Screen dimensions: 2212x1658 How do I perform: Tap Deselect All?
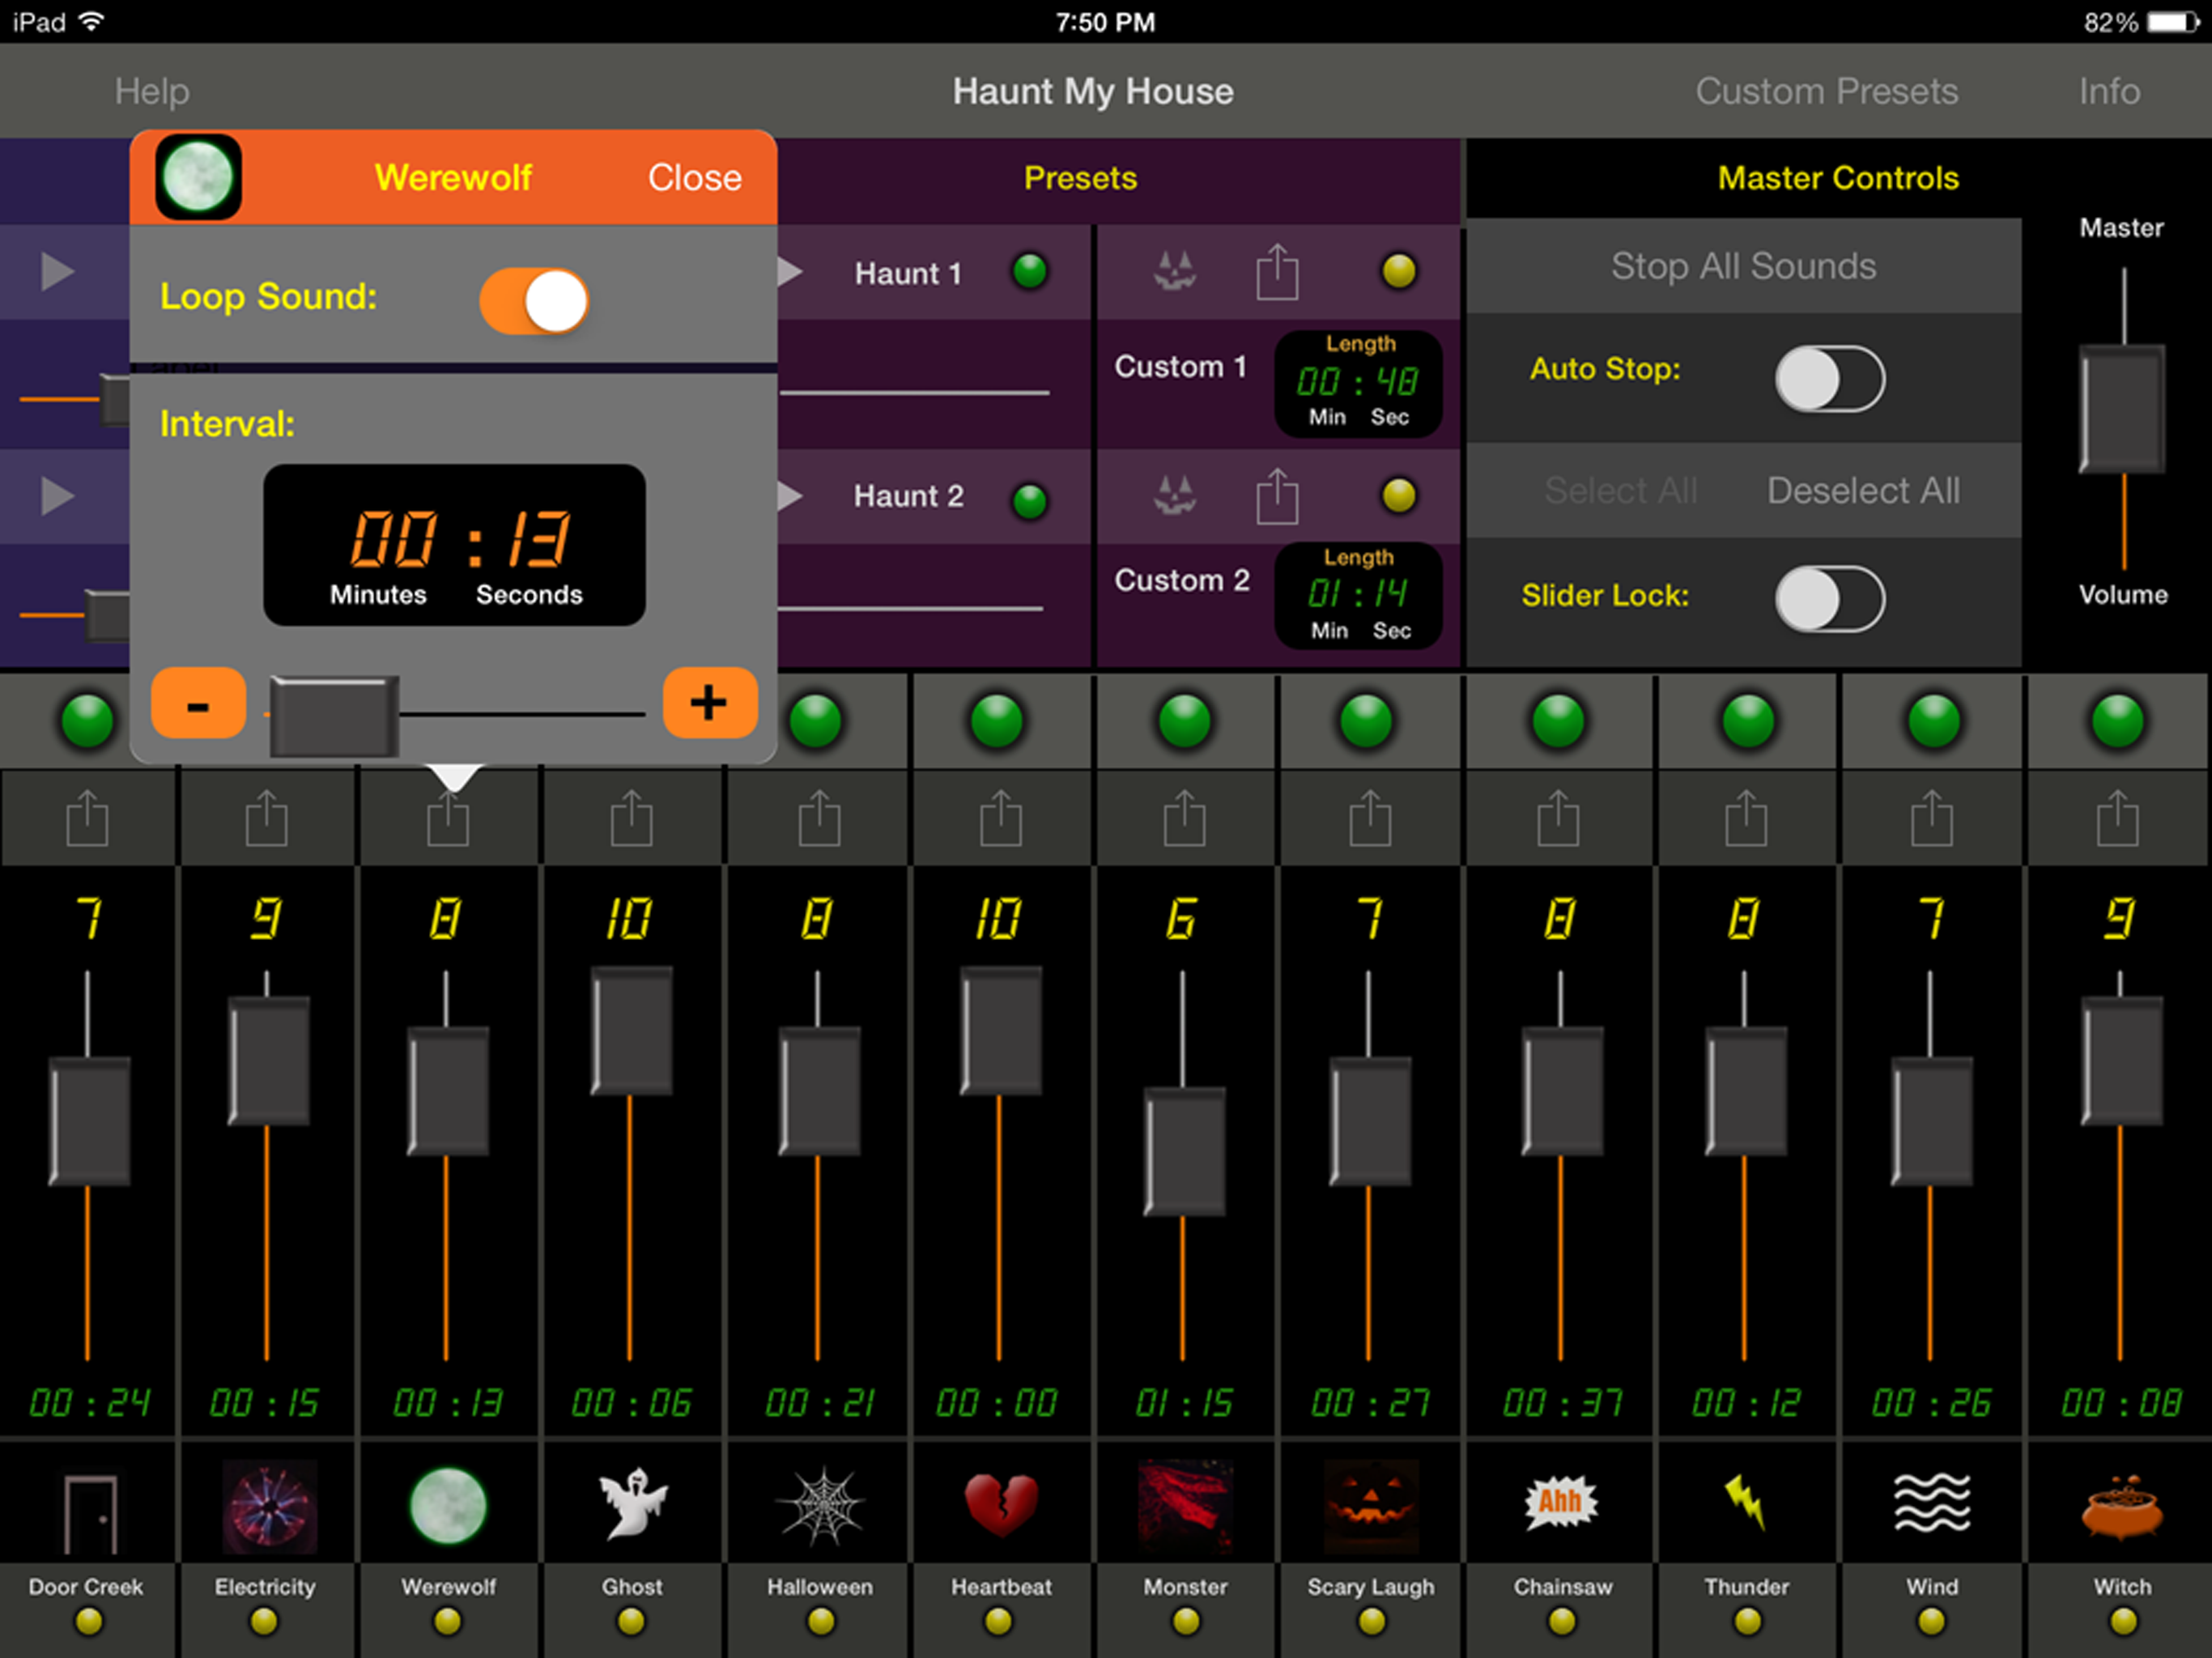1863,490
